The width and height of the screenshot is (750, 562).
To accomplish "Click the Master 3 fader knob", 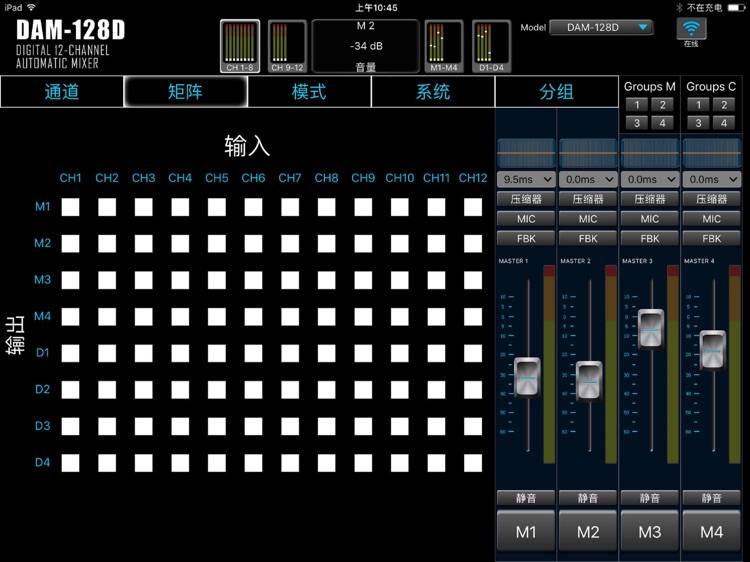I will click(650, 329).
